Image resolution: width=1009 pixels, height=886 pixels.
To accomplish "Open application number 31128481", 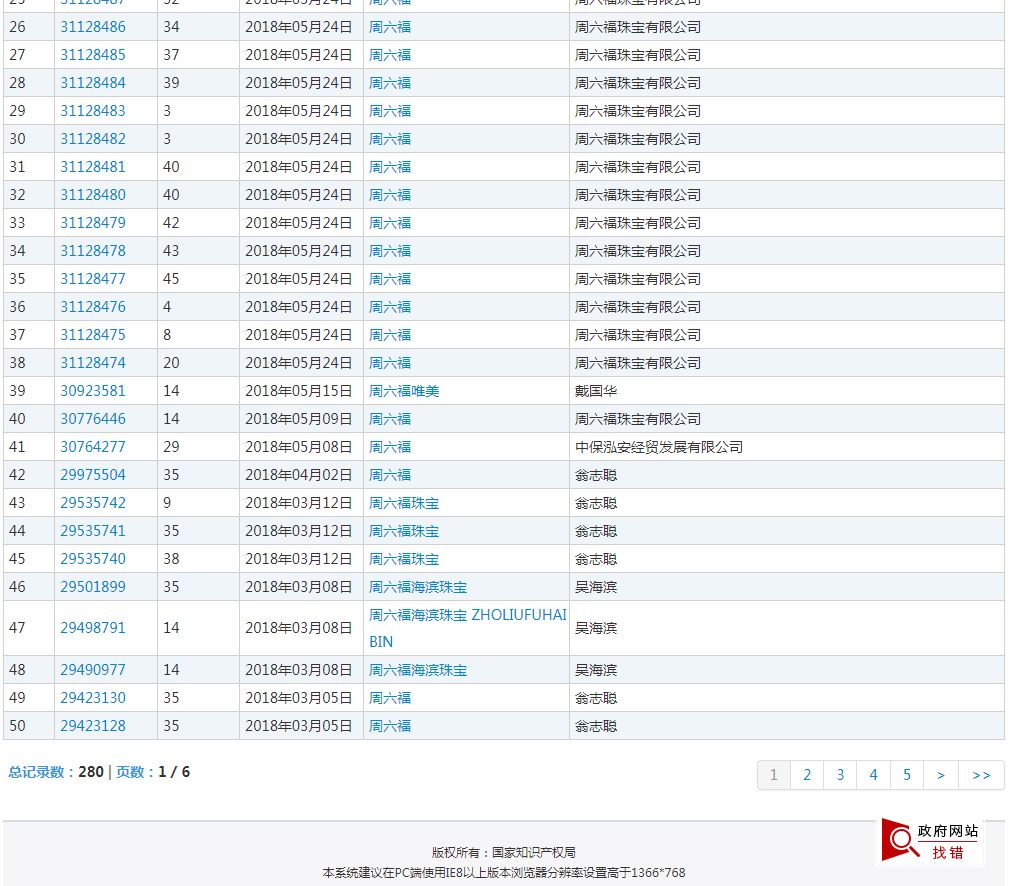I will tap(93, 167).
